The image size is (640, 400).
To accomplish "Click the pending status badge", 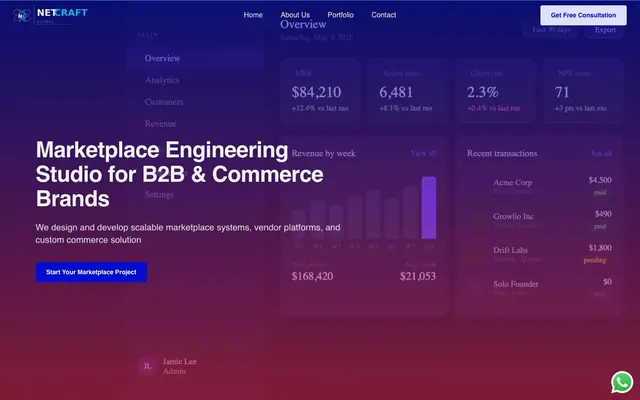I will click(x=595, y=260).
